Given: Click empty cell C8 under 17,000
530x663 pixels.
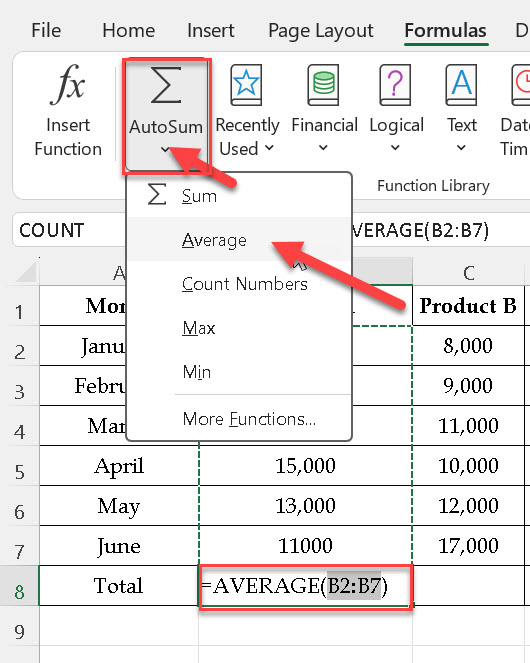Looking at the screenshot, I should pos(468,586).
